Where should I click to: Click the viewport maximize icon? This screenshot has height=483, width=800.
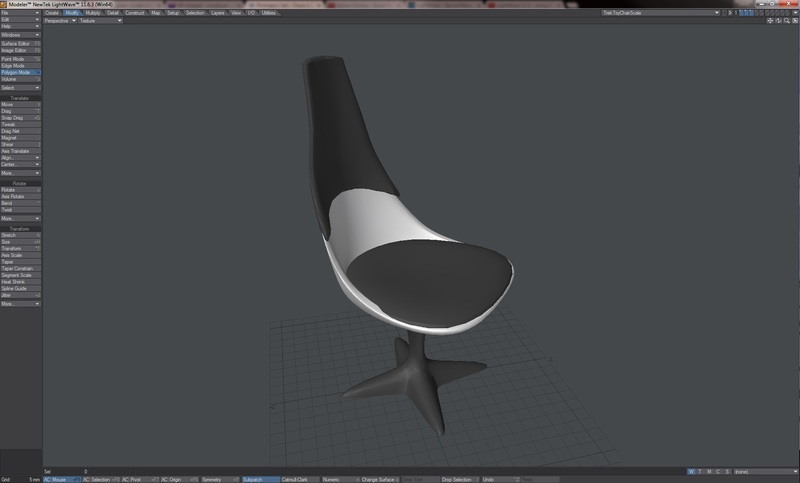794,21
